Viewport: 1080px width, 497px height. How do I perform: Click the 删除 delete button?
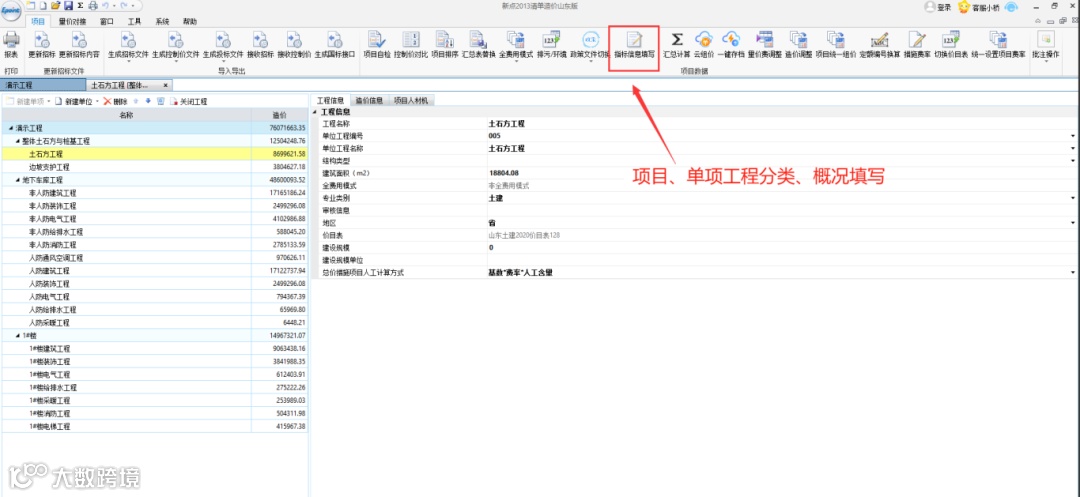116,101
